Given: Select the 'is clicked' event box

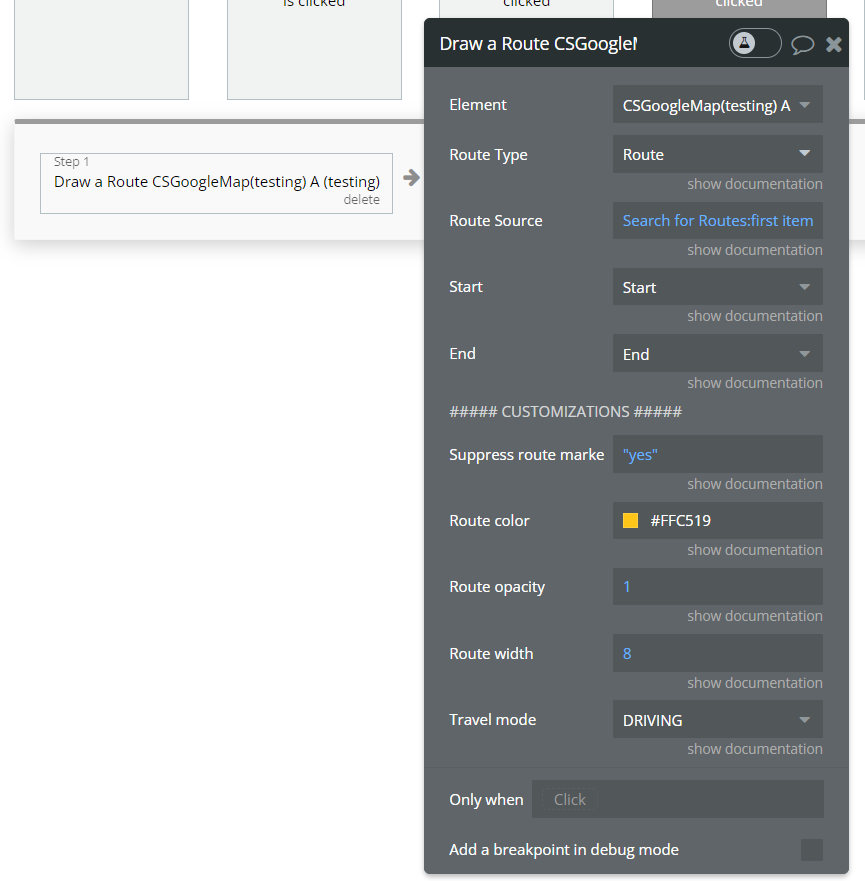Looking at the screenshot, I should tap(314, 49).
